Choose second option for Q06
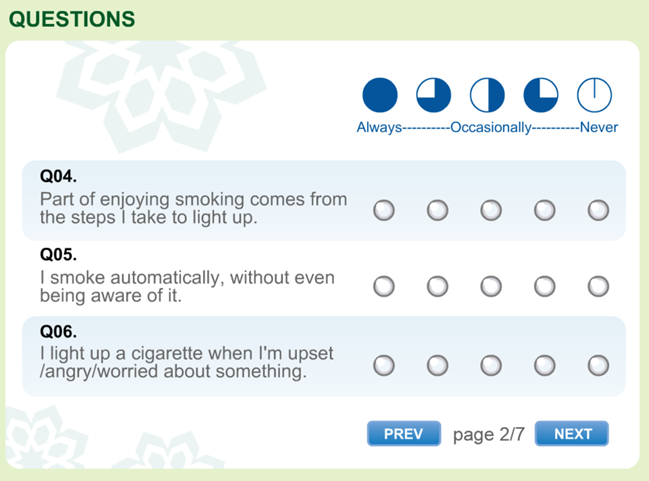Viewport: 649px width, 481px height. 437,366
